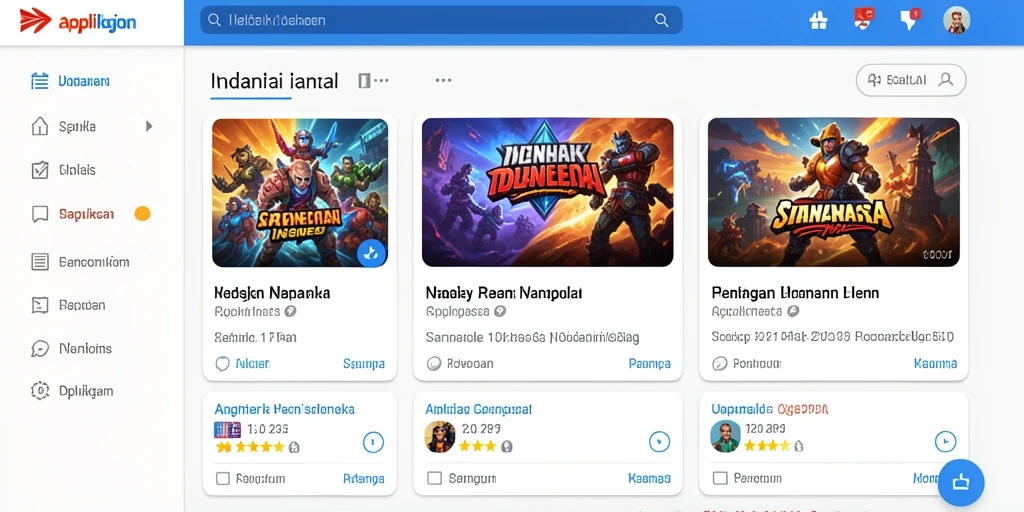Screen dimensions: 1024x512
Task: Click the Penlagan Hoonann Llenn title text
Action: (795, 293)
